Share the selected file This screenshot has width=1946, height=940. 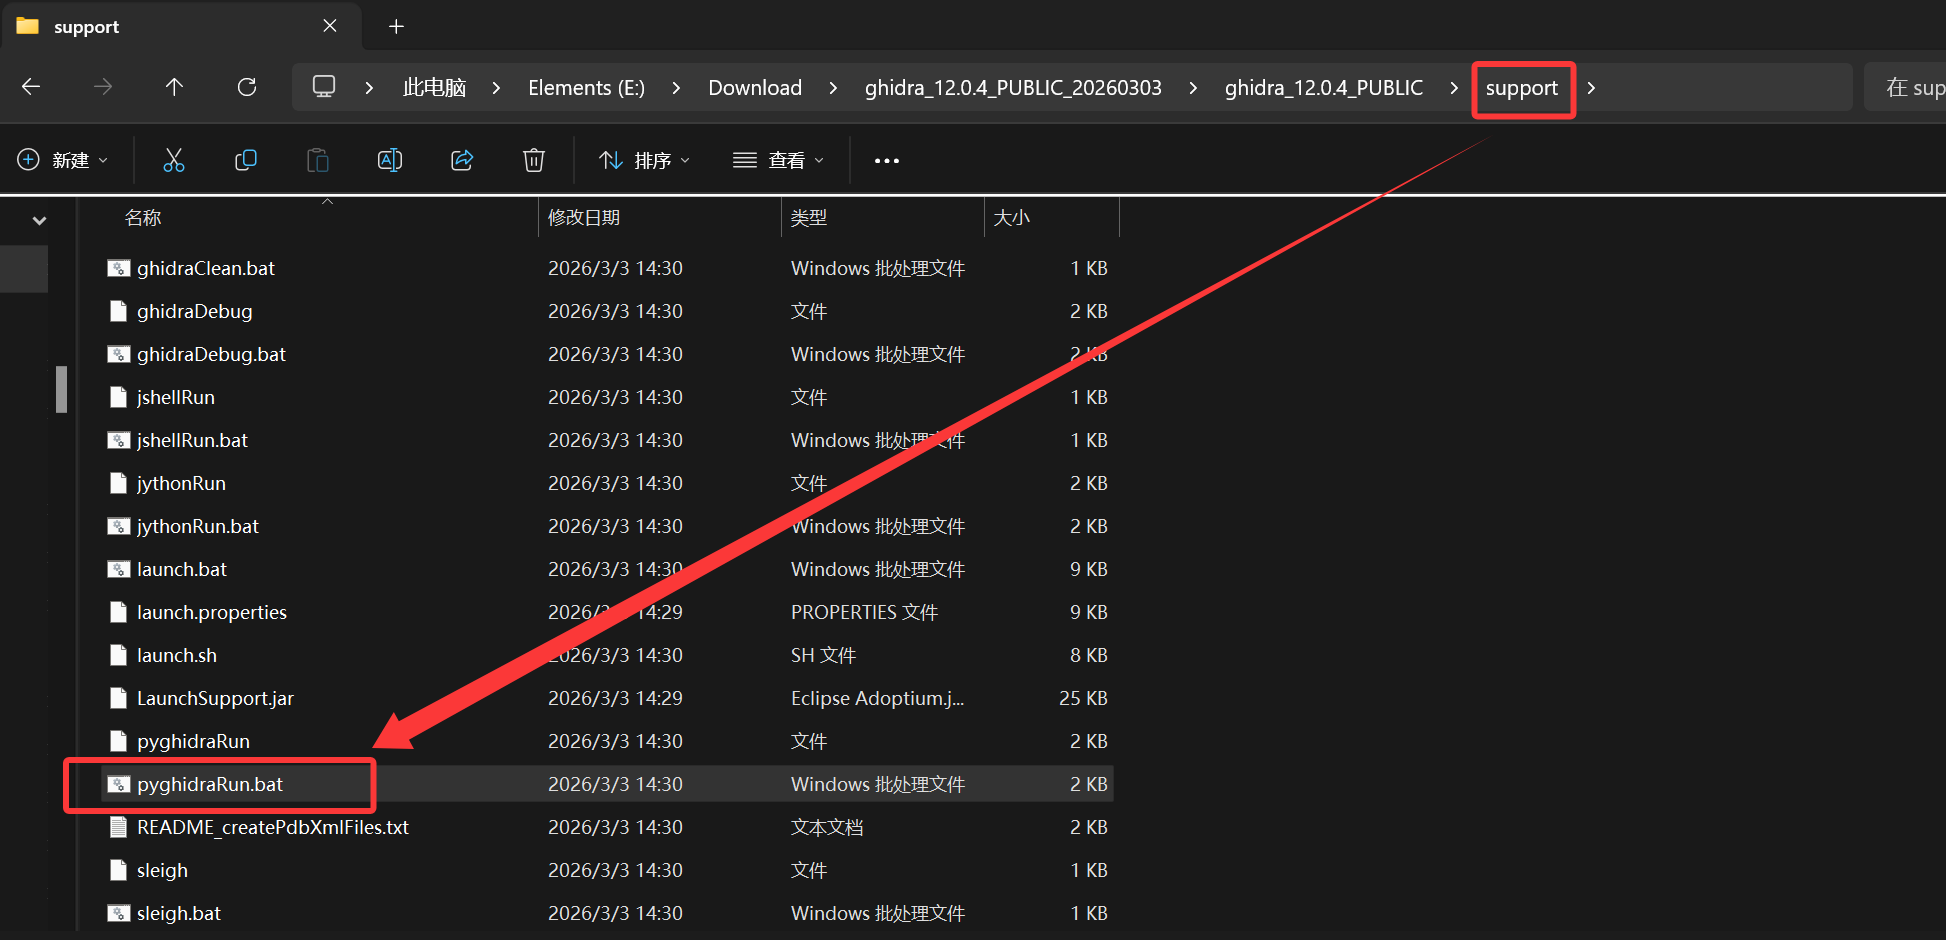(462, 160)
